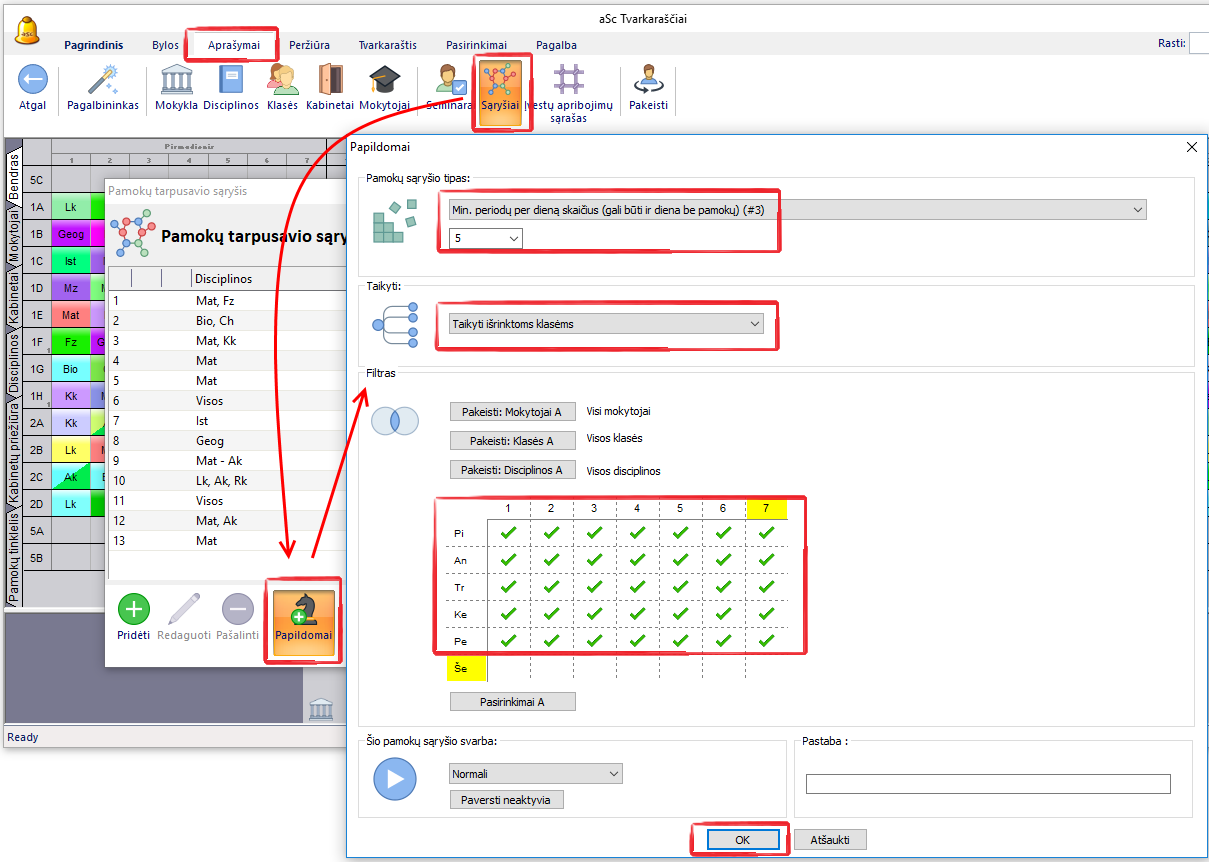Click the Pastaba note input field

pyautogui.click(x=987, y=784)
